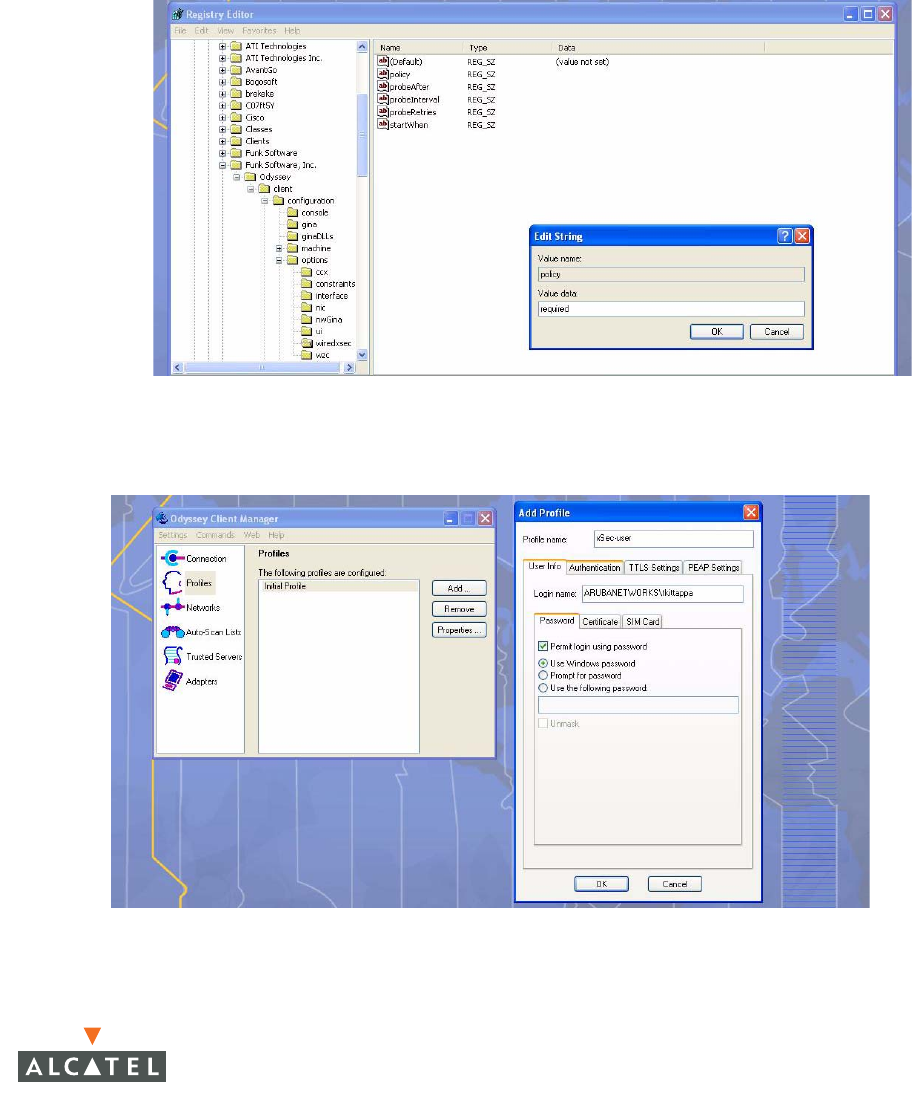Viewport: 912px width, 1105px height.
Task: Click the Login name input field
Action: (663, 594)
